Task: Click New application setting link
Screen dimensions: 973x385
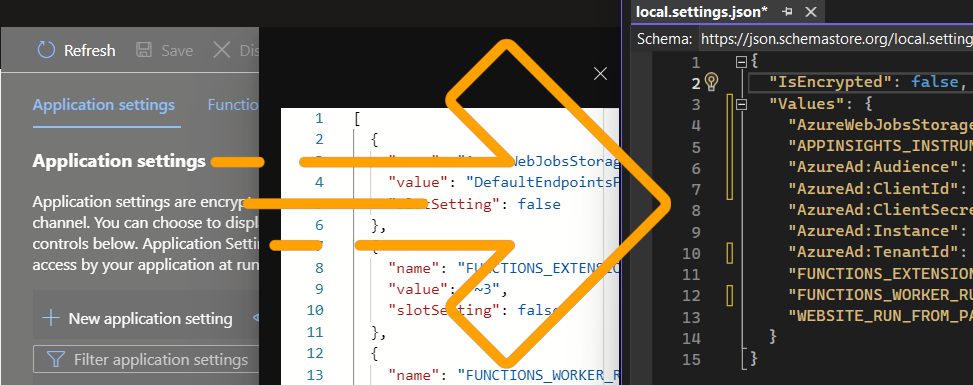Action: click(150, 319)
